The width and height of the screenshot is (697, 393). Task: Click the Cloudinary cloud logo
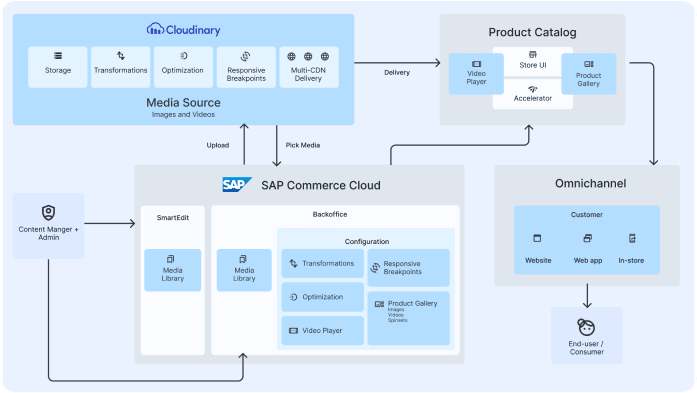tap(155, 29)
